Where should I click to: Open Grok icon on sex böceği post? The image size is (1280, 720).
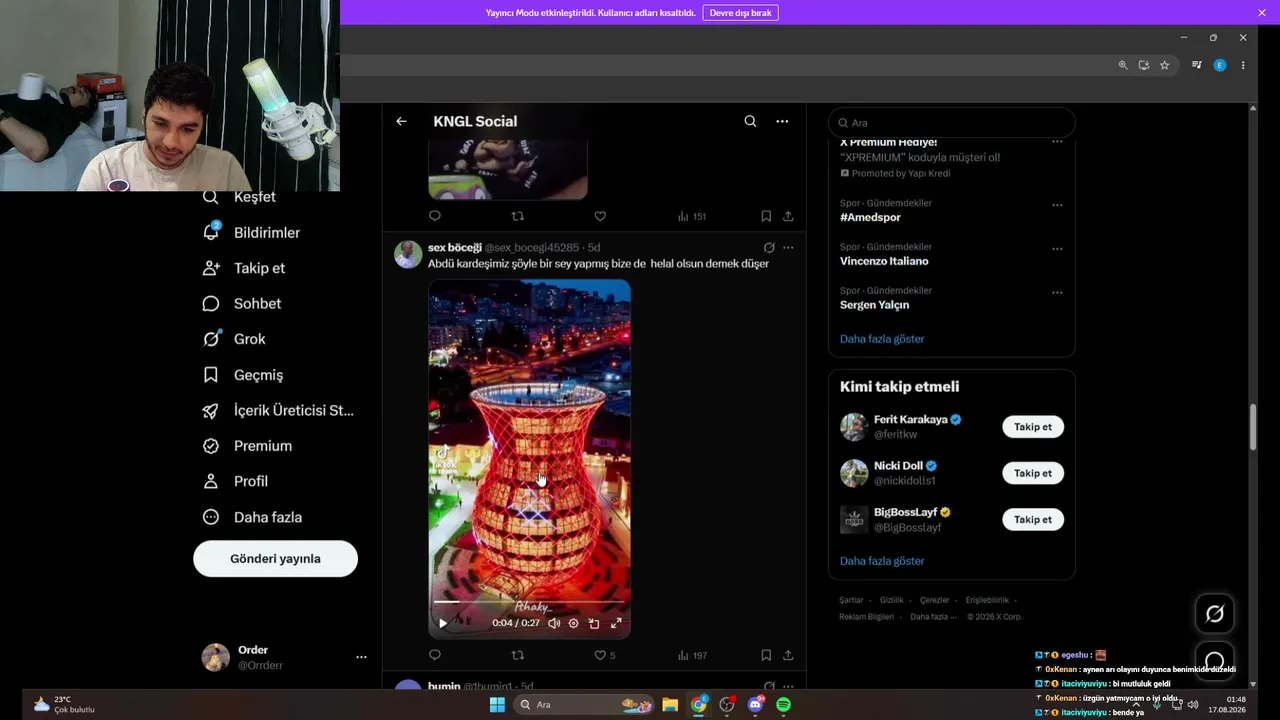tap(769, 248)
